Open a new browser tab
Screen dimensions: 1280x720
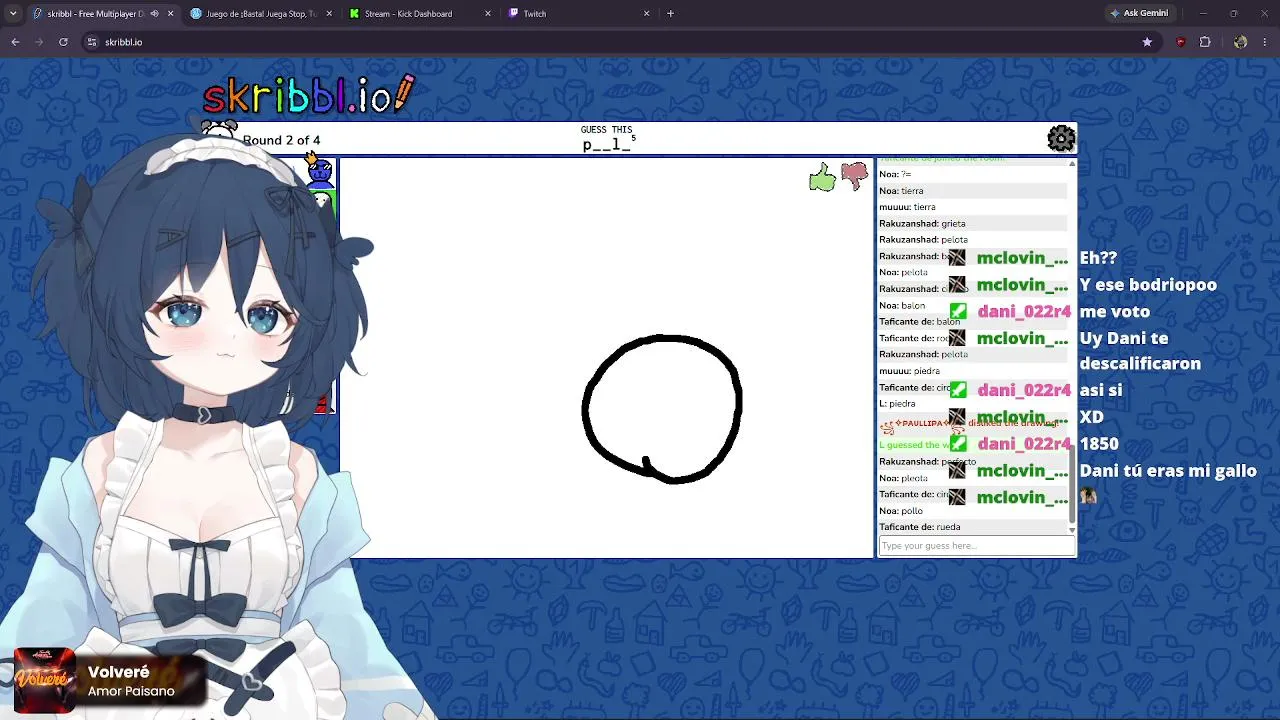coord(670,14)
